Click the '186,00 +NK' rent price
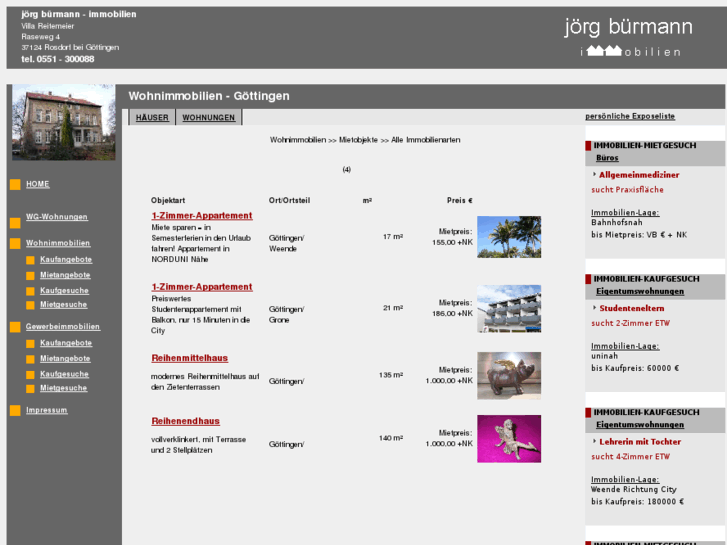The width and height of the screenshot is (727, 545). pos(453,314)
